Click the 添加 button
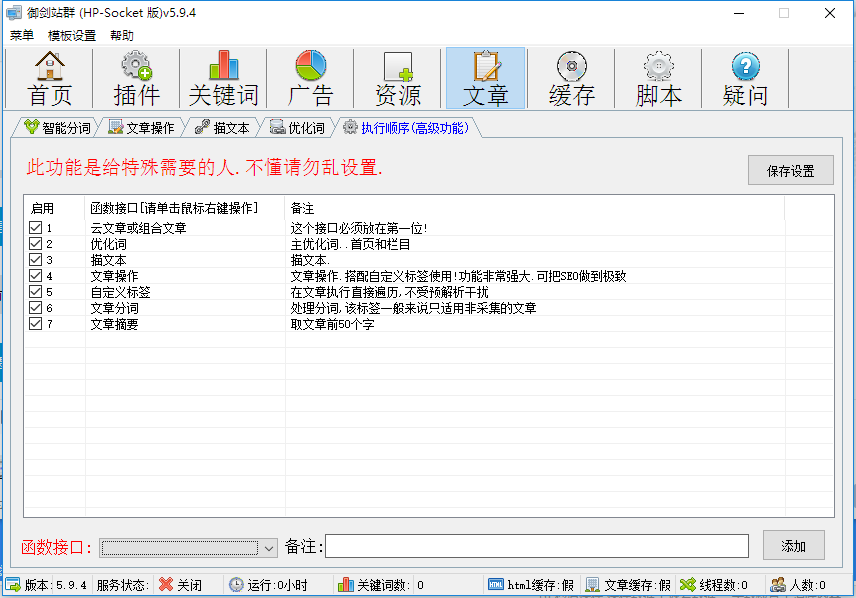The image size is (856, 598). point(793,546)
